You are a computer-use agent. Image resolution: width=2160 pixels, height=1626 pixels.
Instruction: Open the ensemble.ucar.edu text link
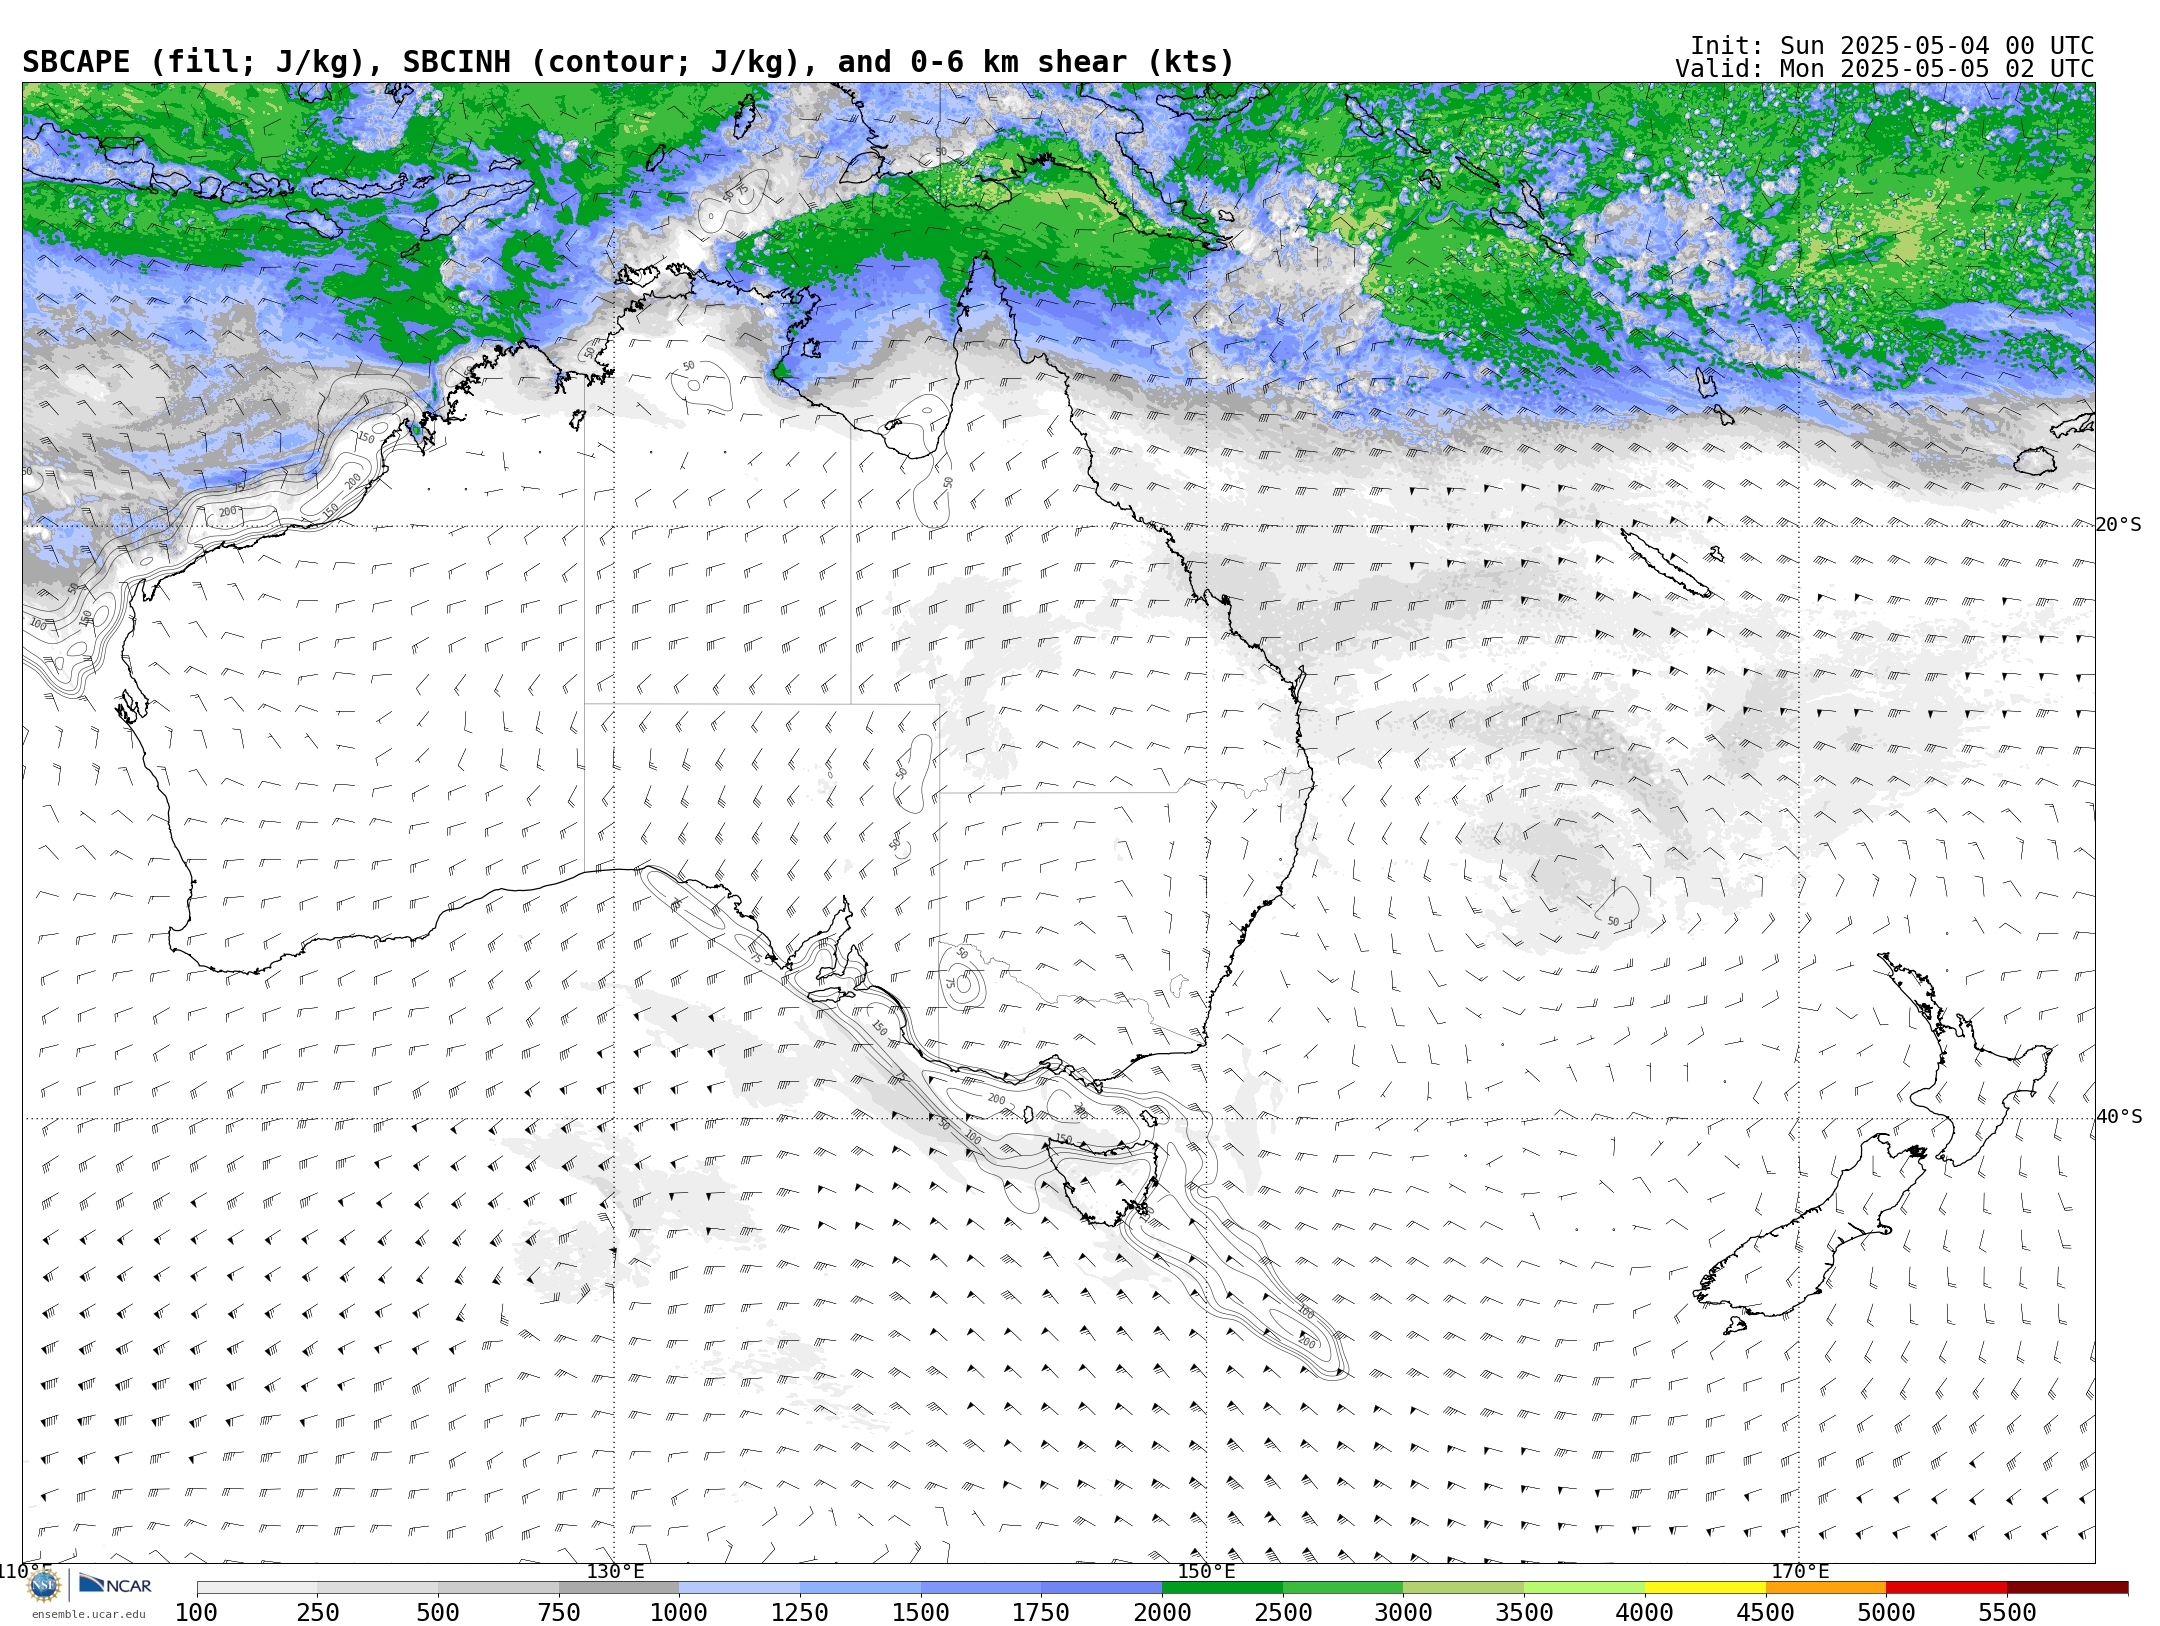click(x=88, y=1613)
